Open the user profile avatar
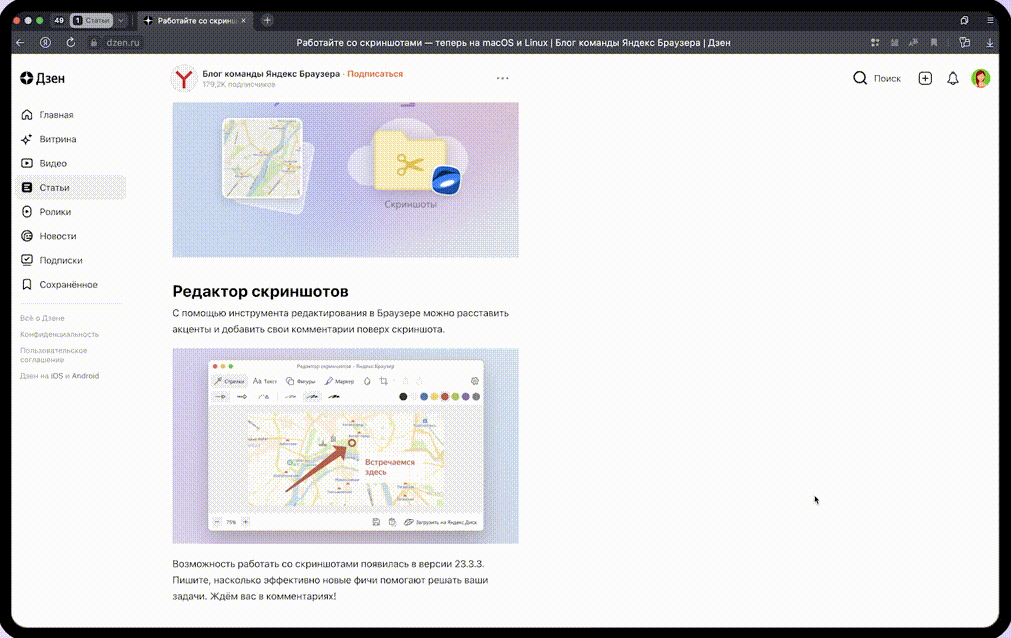The height and width of the screenshot is (638, 1011). (981, 78)
